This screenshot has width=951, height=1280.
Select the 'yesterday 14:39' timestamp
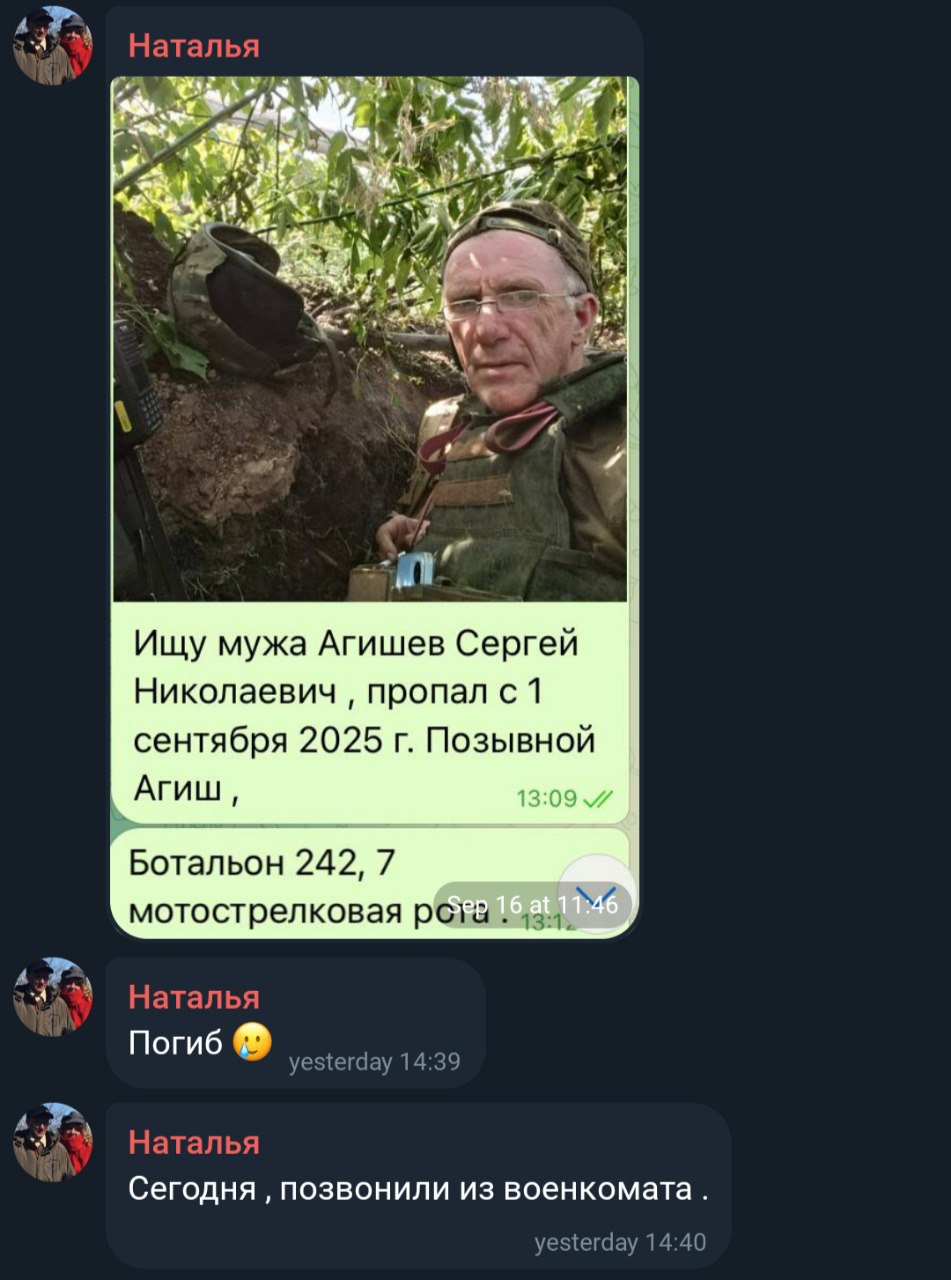tap(374, 1062)
